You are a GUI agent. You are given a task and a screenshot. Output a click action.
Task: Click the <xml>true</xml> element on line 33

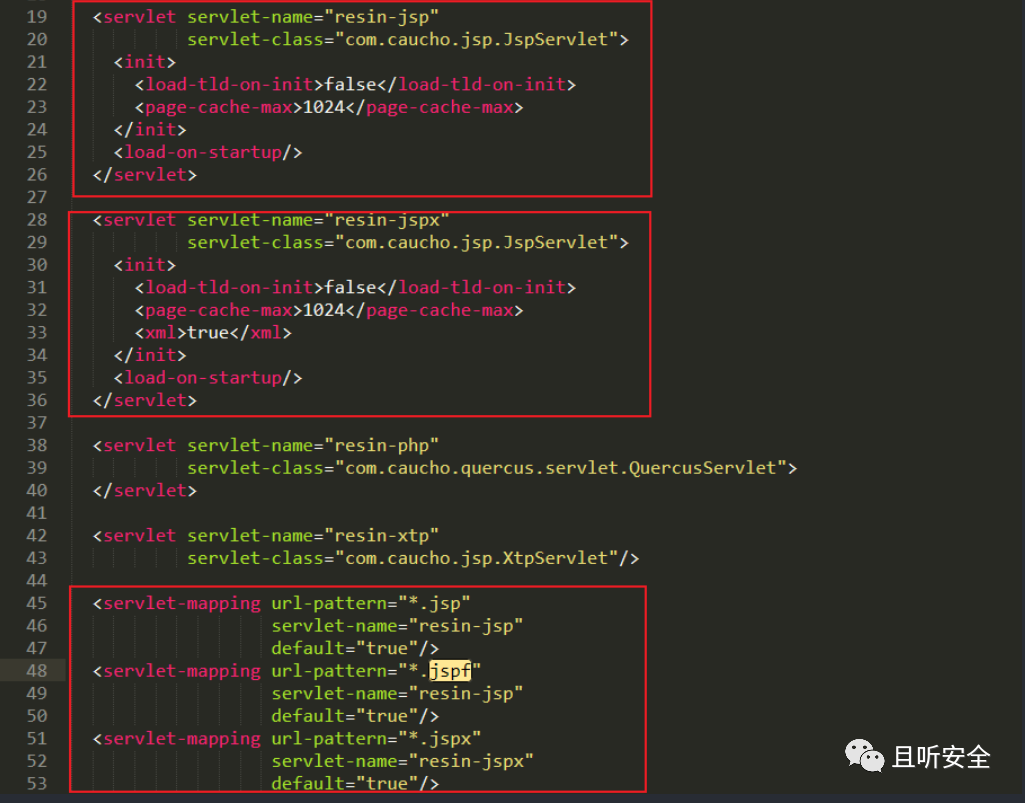(213, 332)
